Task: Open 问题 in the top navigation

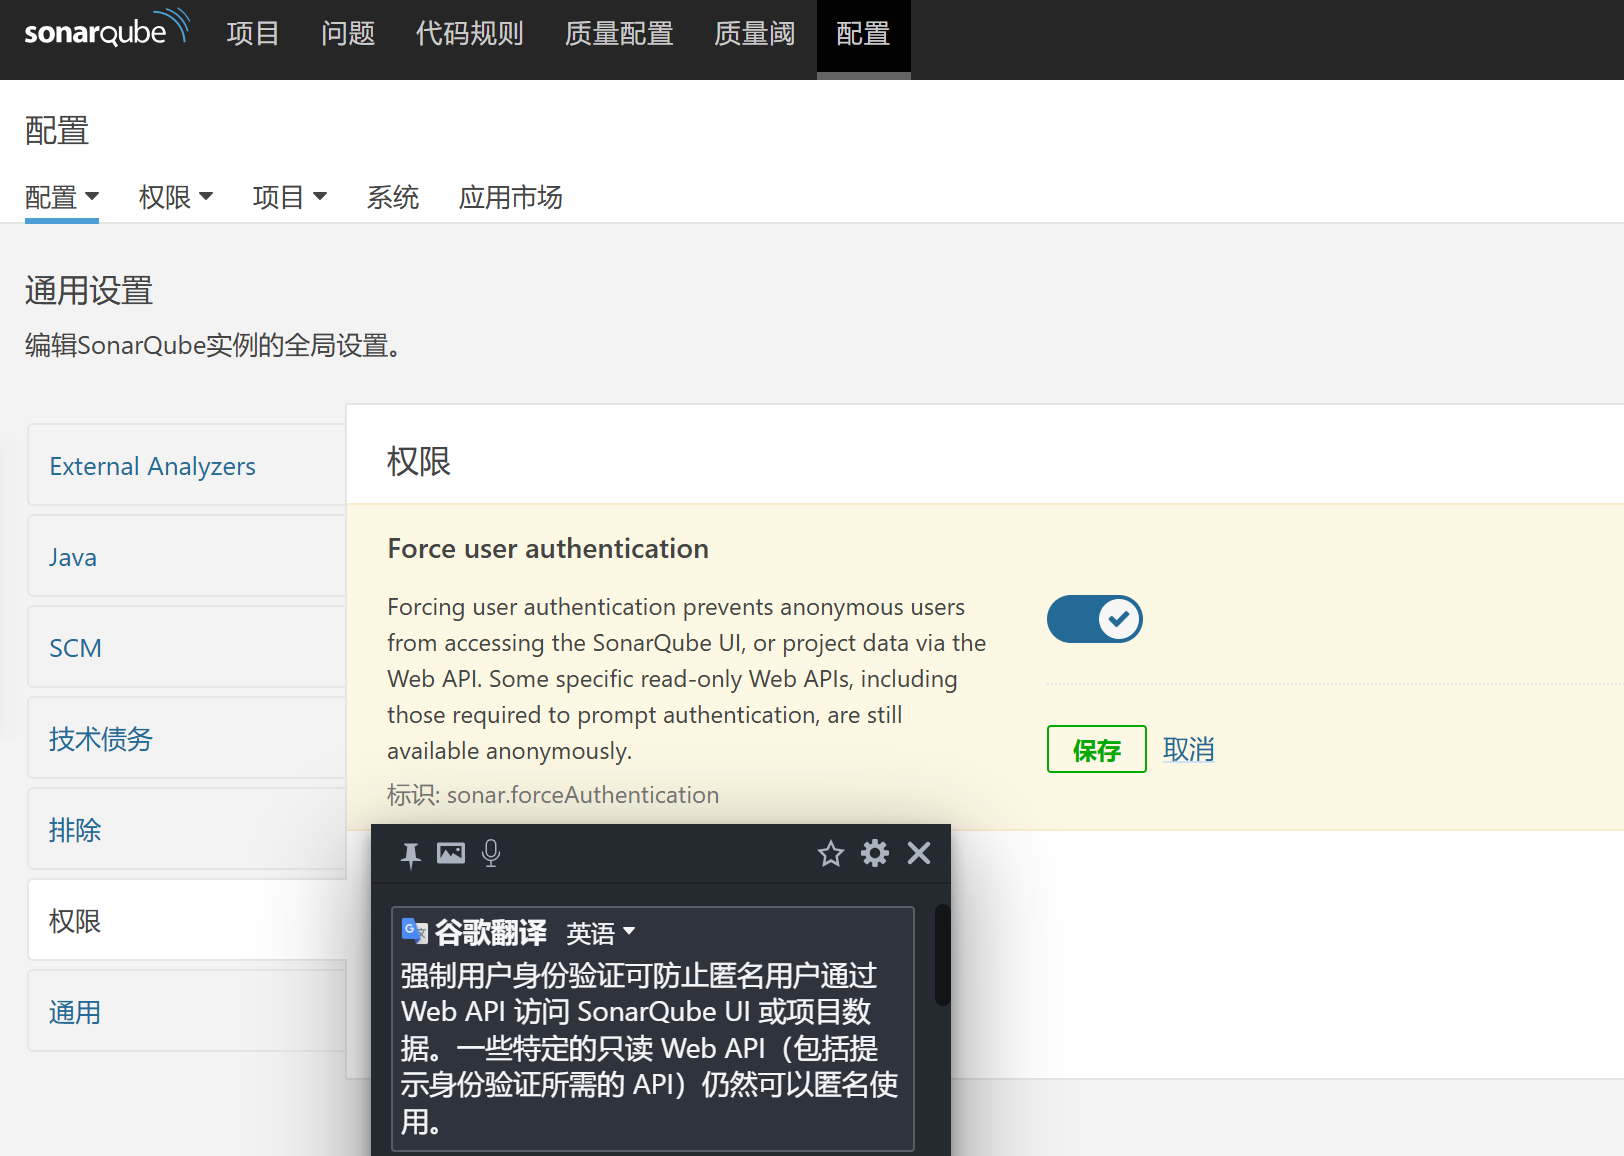Action: click(x=348, y=34)
